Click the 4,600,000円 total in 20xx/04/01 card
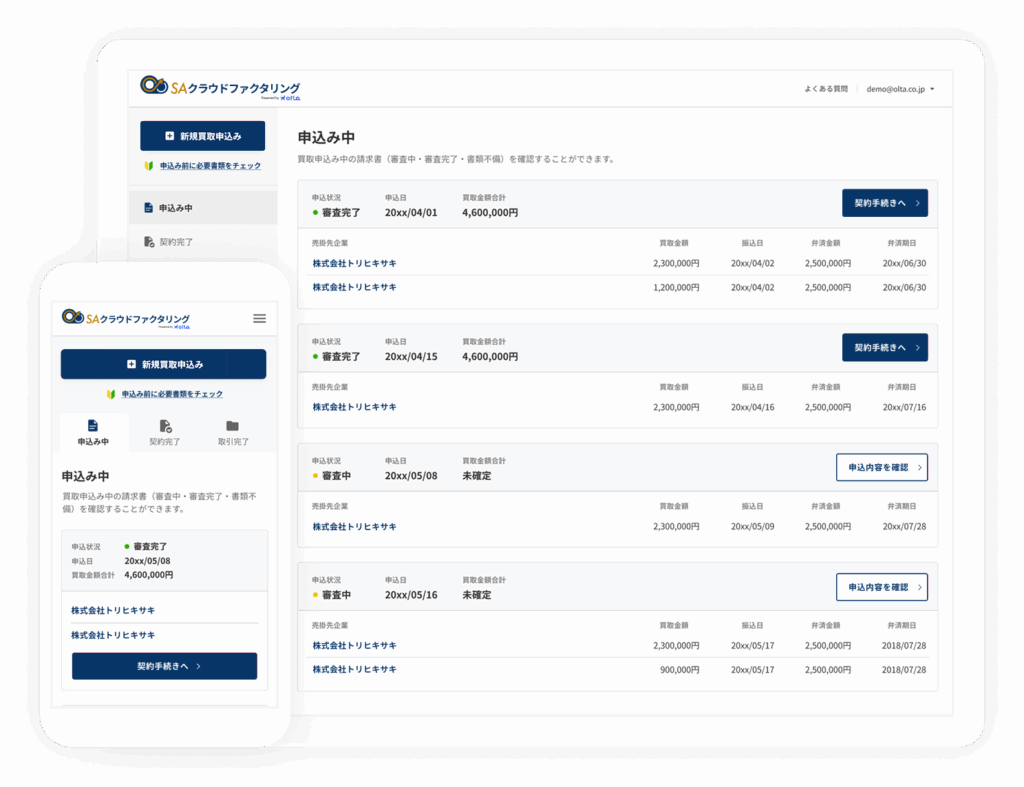This screenshot has height=787, width=1024. 490,213
